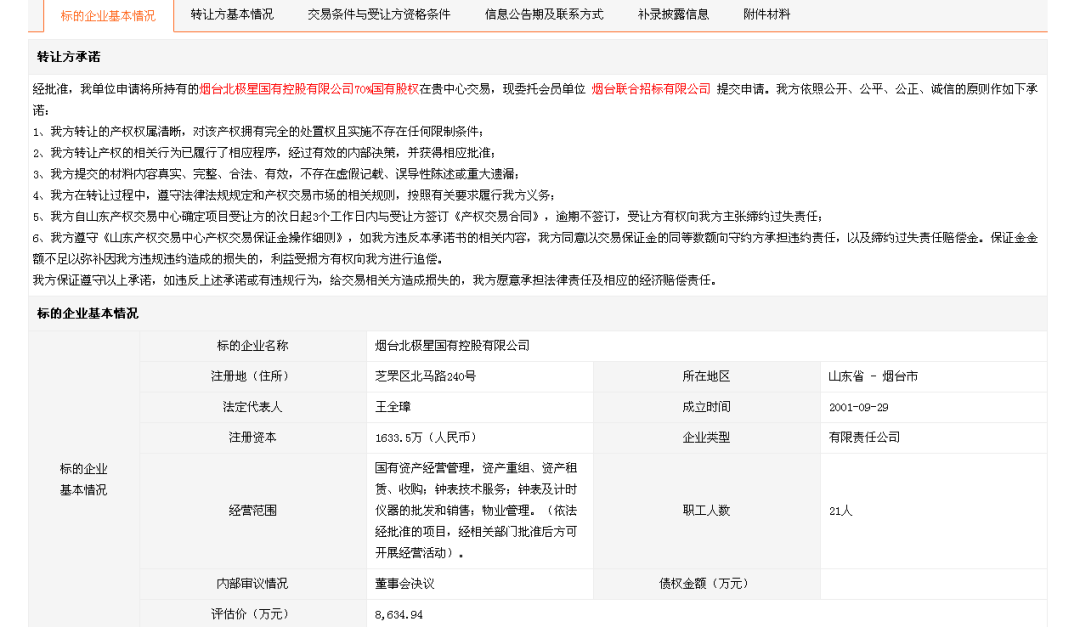Click commitment item 5 about 《产权交易合同》
Viewport: 1080px width, 627px height.
coord(428,217)
